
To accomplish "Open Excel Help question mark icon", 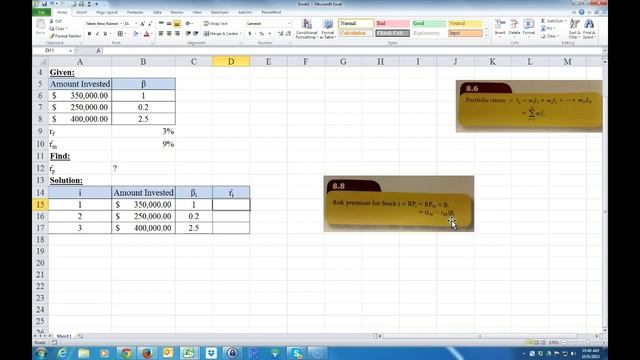I will pos(581,12).
